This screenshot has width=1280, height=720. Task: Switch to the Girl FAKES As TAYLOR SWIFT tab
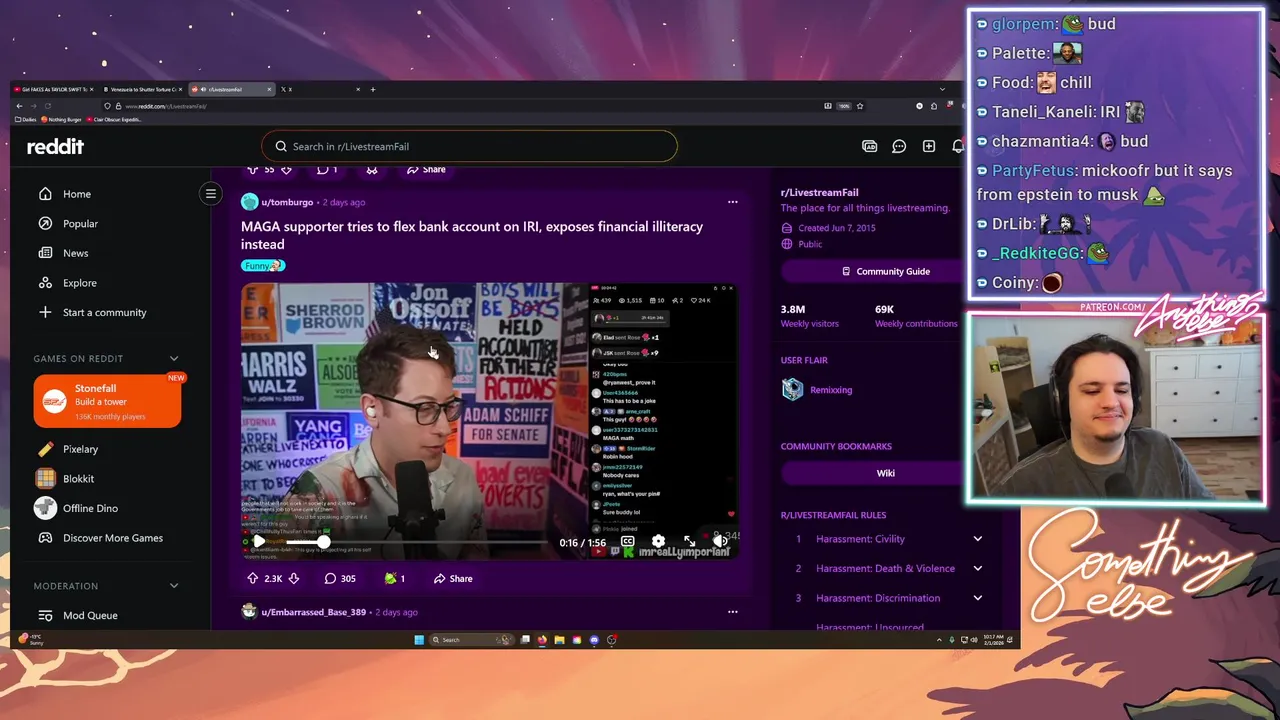[52, 89]
